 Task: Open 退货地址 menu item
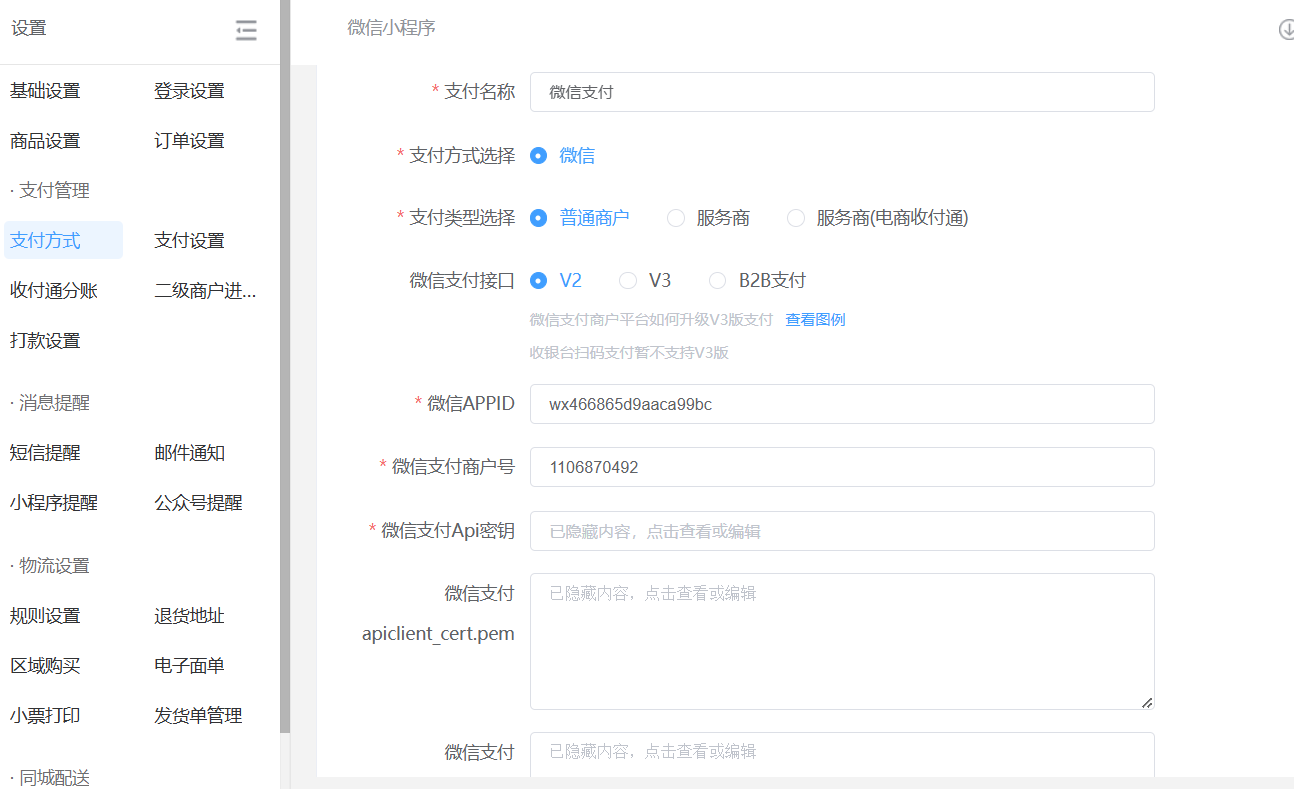[189, 616]
